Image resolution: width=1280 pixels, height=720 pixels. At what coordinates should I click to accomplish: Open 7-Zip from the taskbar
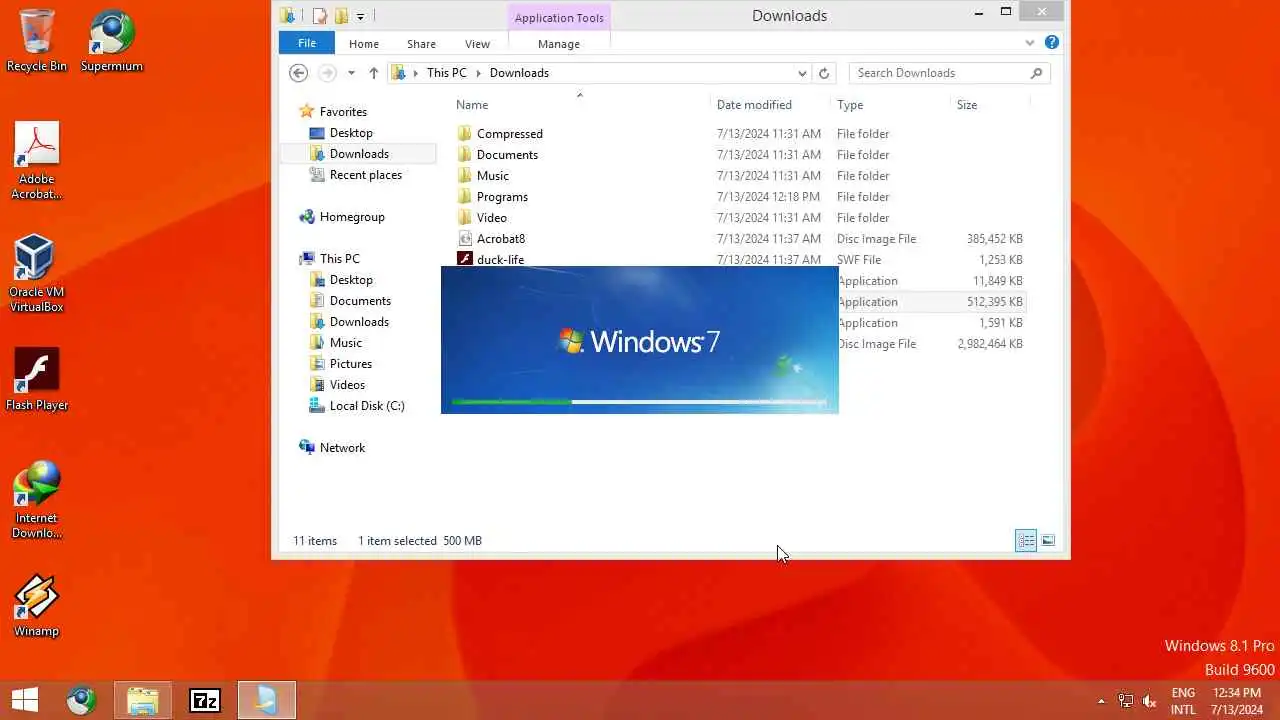[205, 700]
